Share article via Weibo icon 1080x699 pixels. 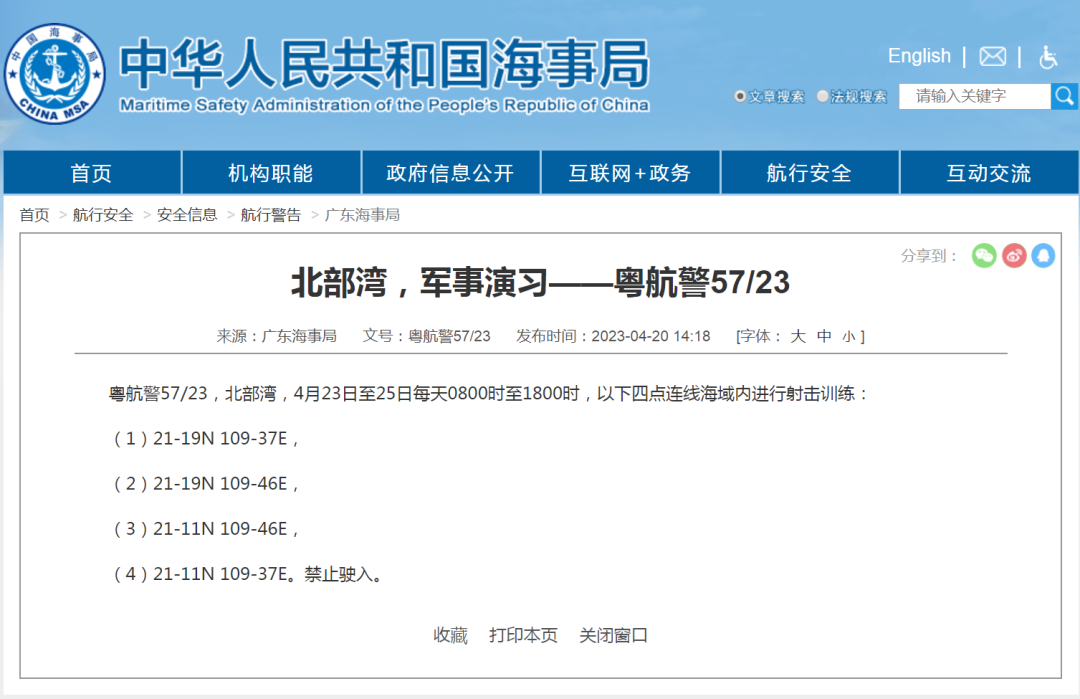[x=1014, y=256]
